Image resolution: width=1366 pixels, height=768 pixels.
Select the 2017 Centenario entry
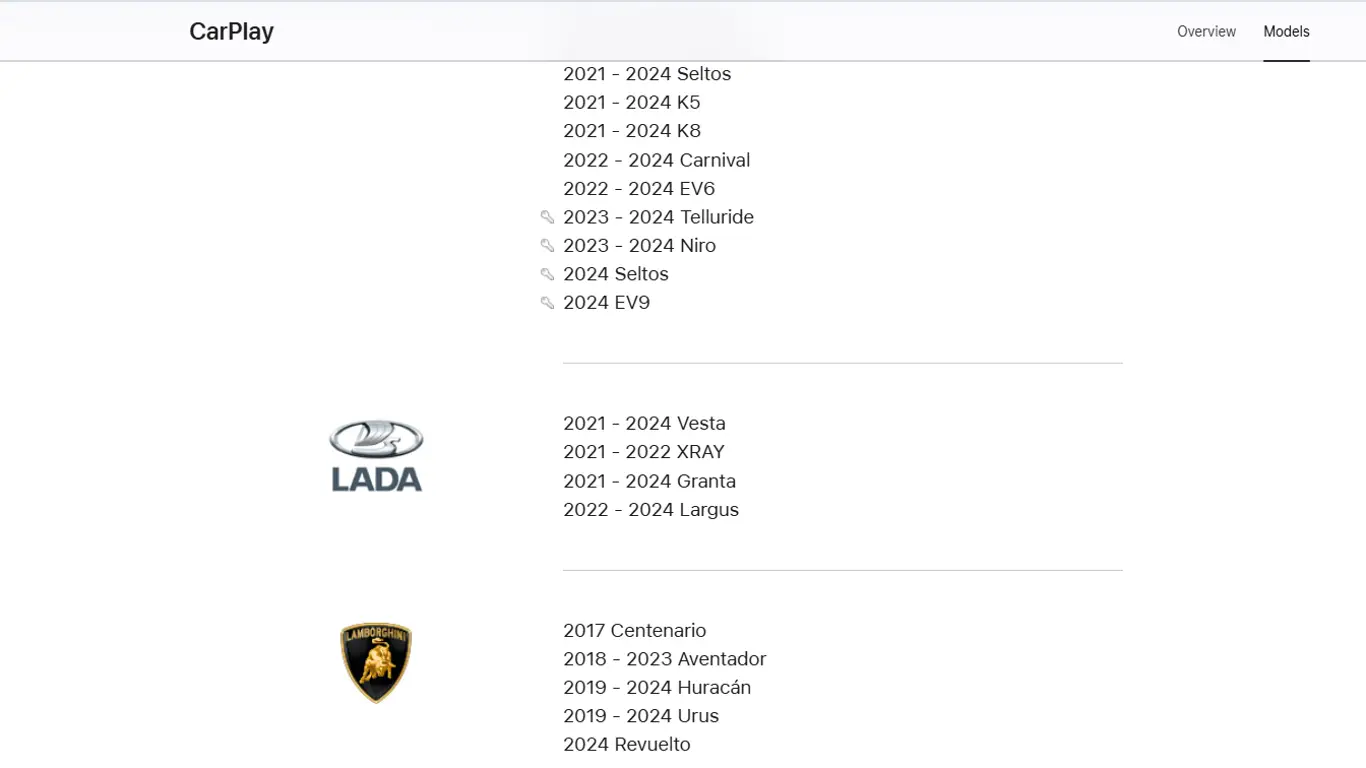click(634, 630)
